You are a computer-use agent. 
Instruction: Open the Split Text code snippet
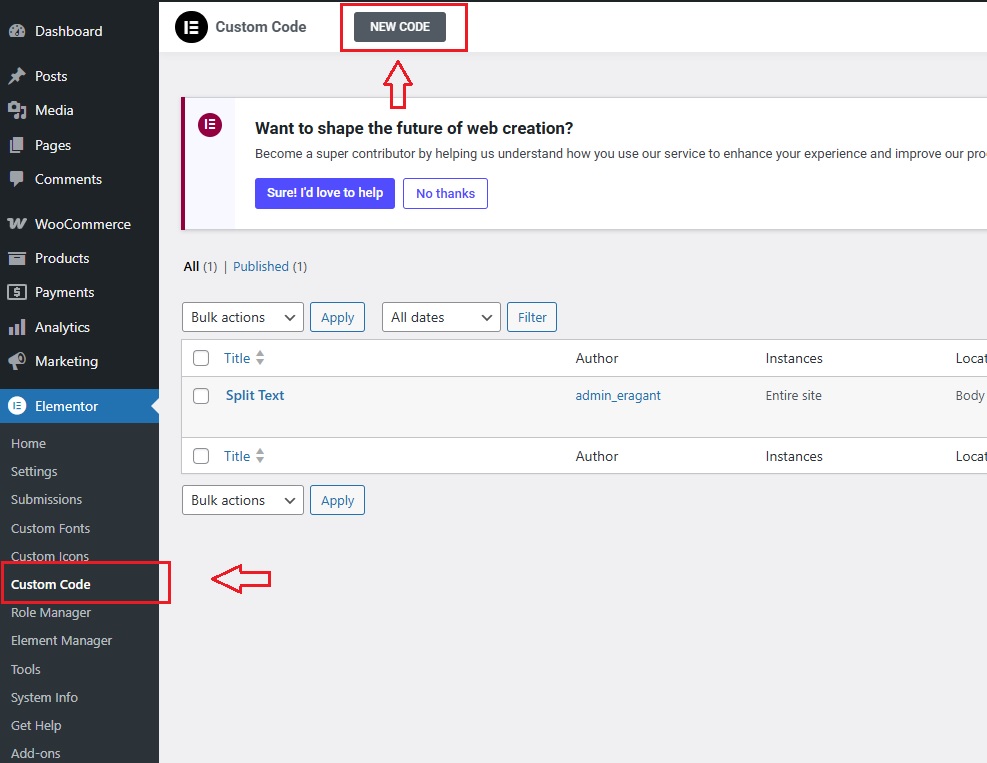click(254, 395)
